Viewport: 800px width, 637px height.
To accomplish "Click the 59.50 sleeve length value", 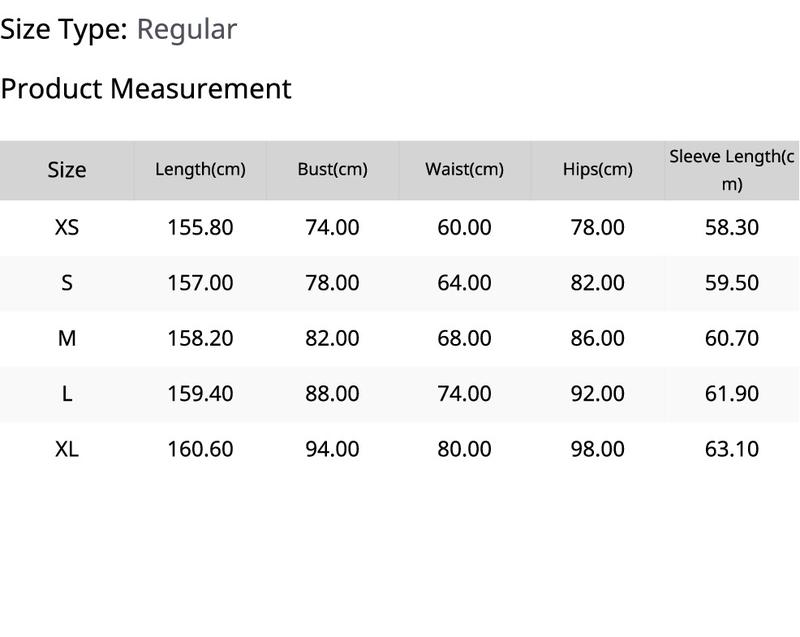I will click(x=732, y=283).
